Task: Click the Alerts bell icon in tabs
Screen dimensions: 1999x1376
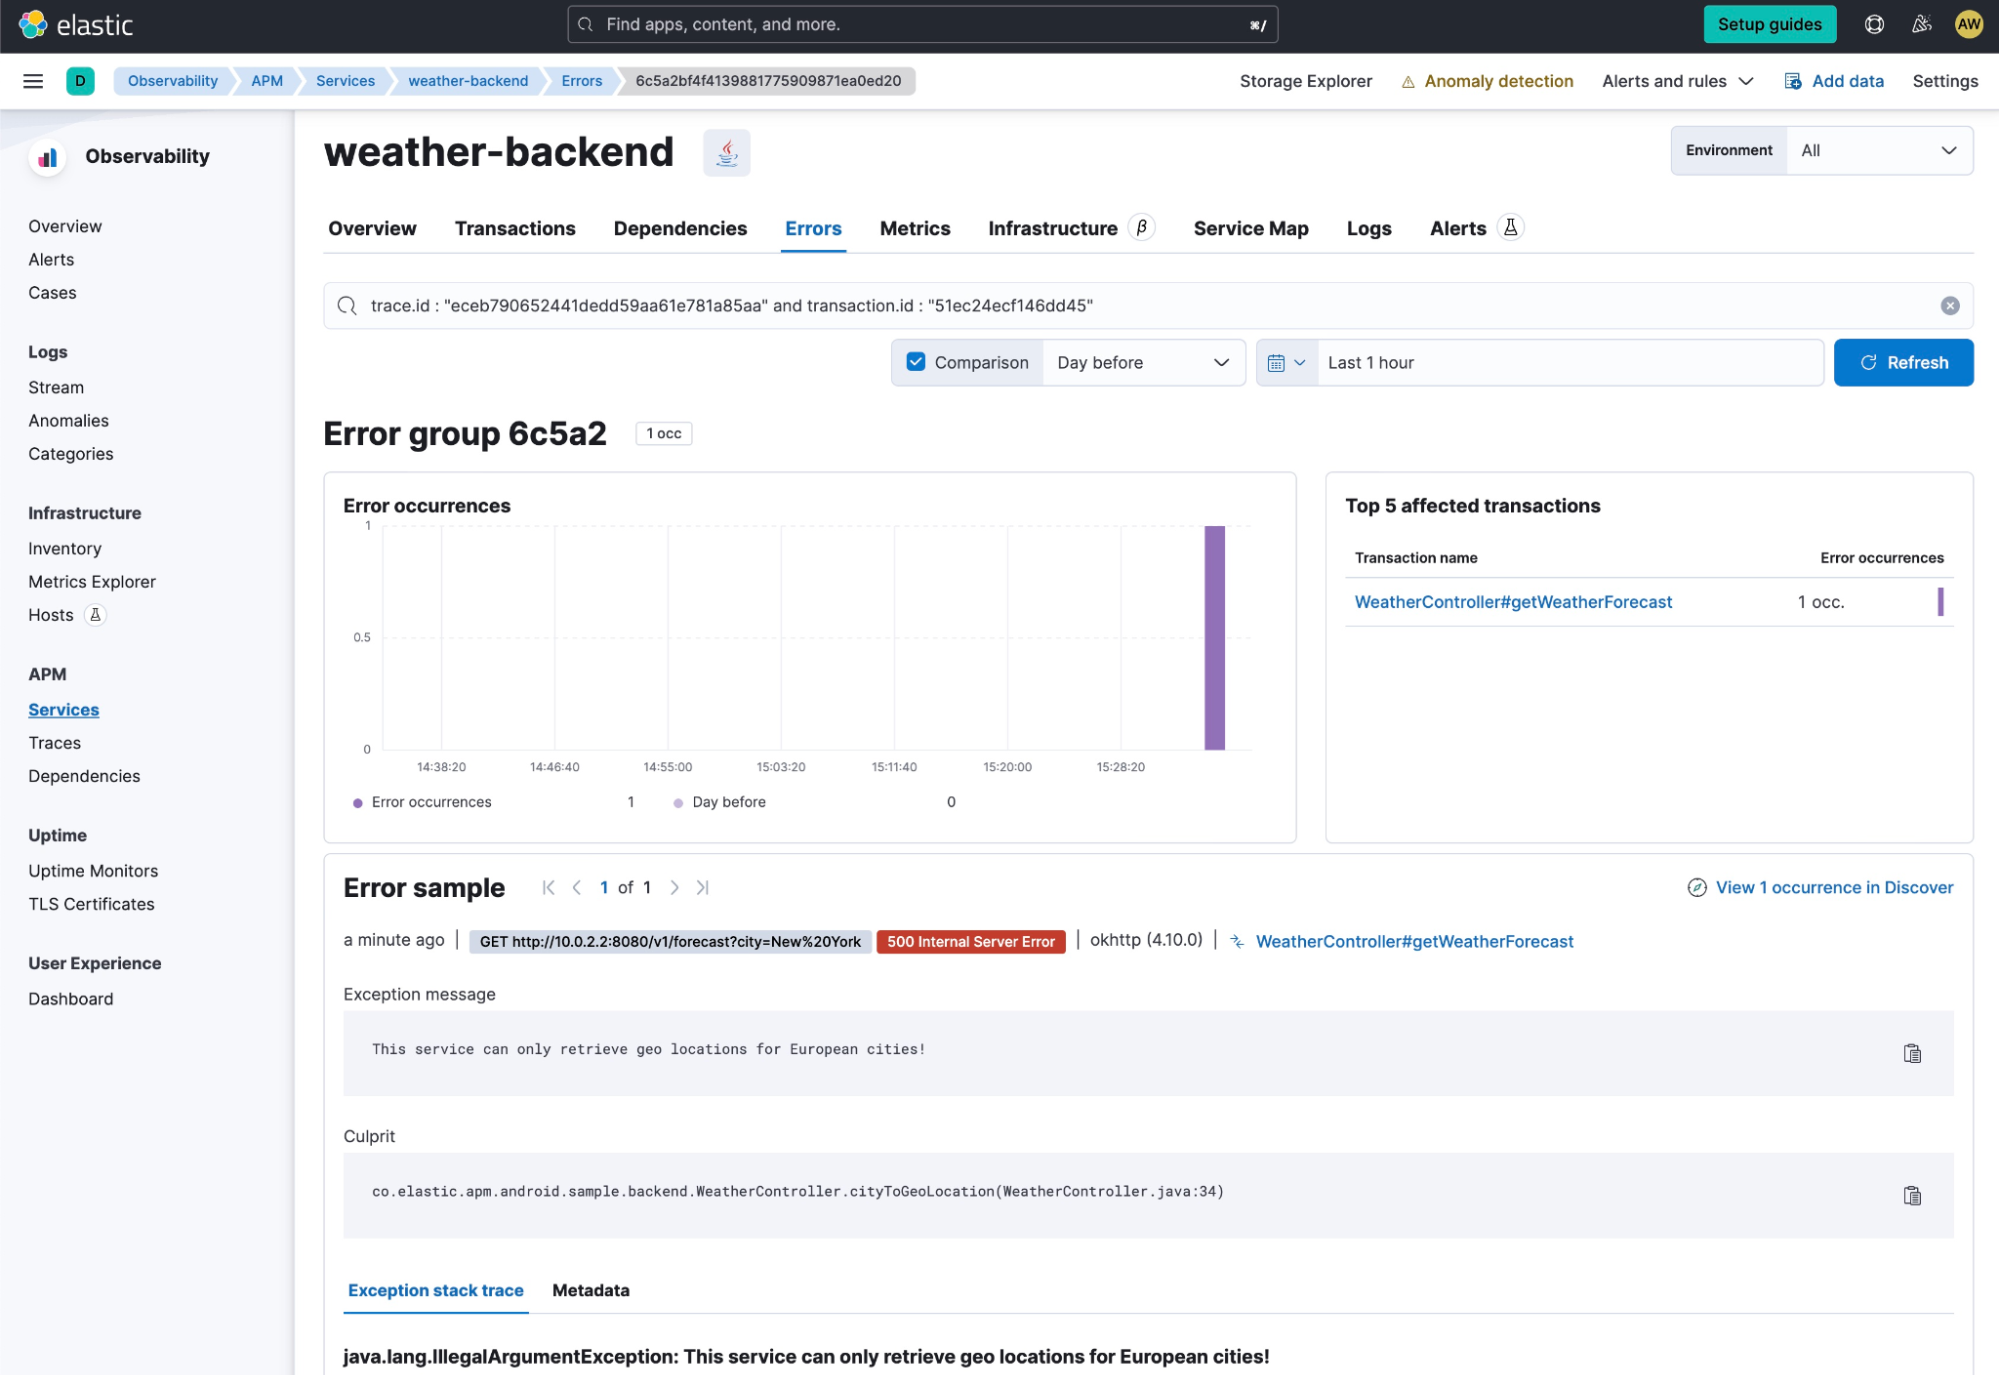Action: coord(1508,229)
